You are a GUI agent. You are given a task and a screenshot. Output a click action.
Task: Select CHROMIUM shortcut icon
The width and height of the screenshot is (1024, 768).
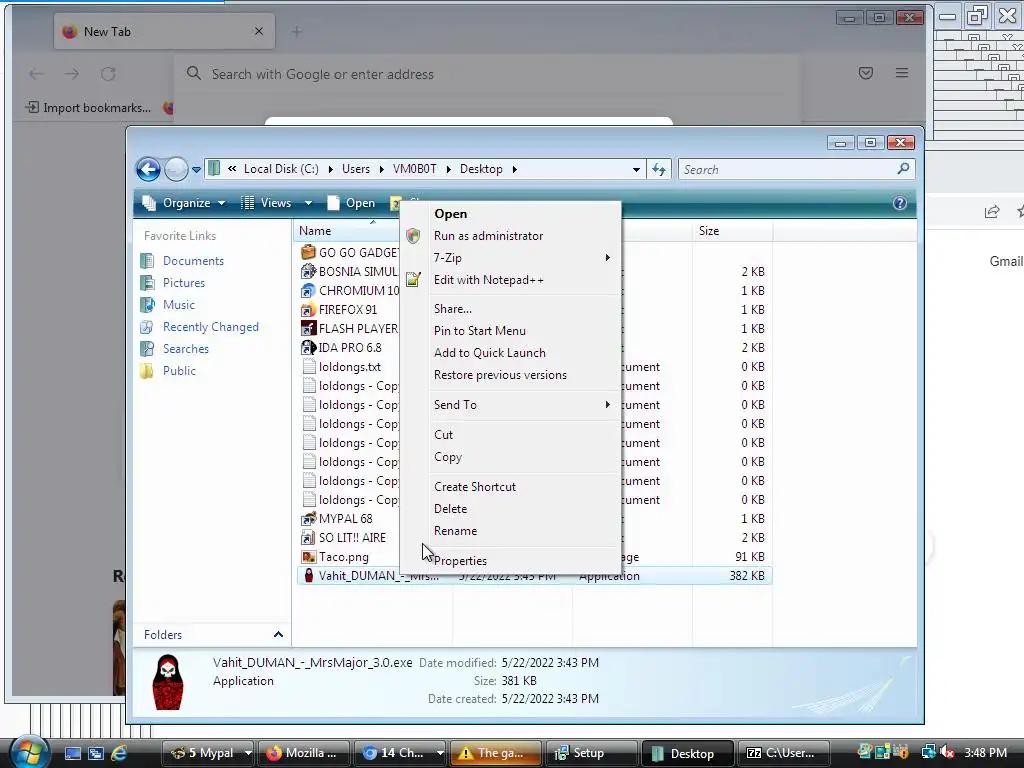[308, 290]
